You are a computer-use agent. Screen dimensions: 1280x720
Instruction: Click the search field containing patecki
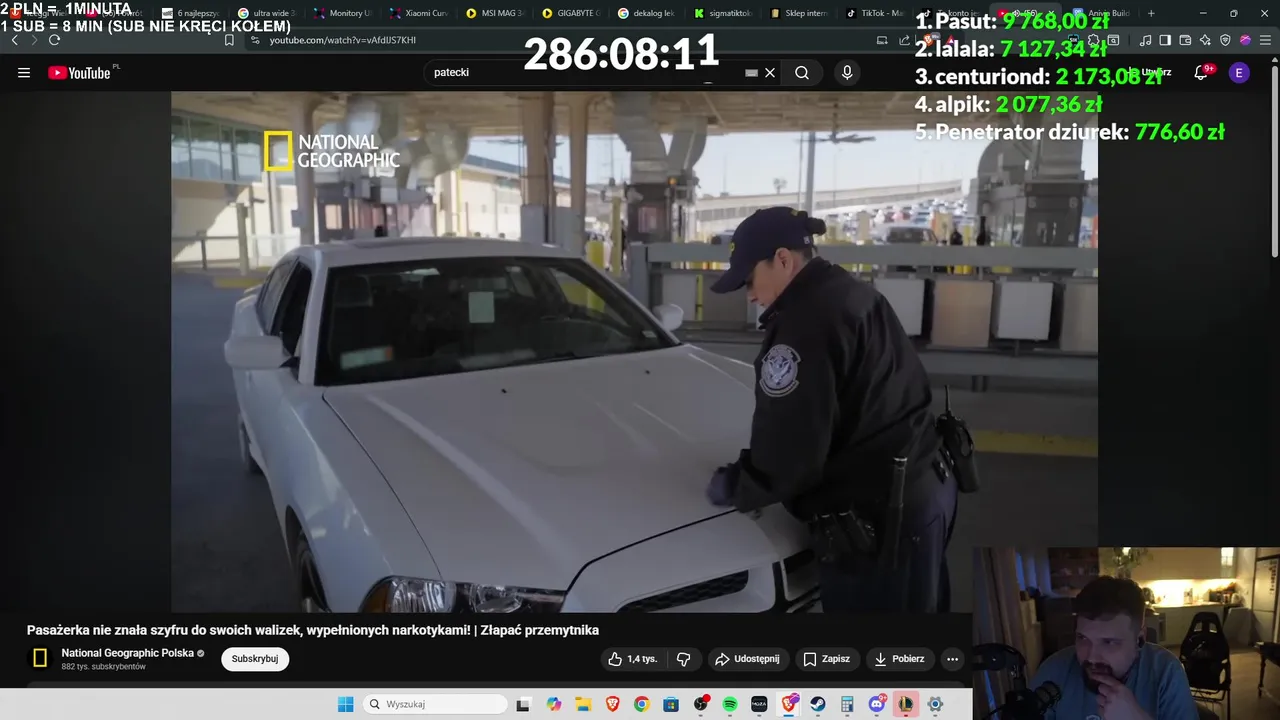[x=590, y=72]
